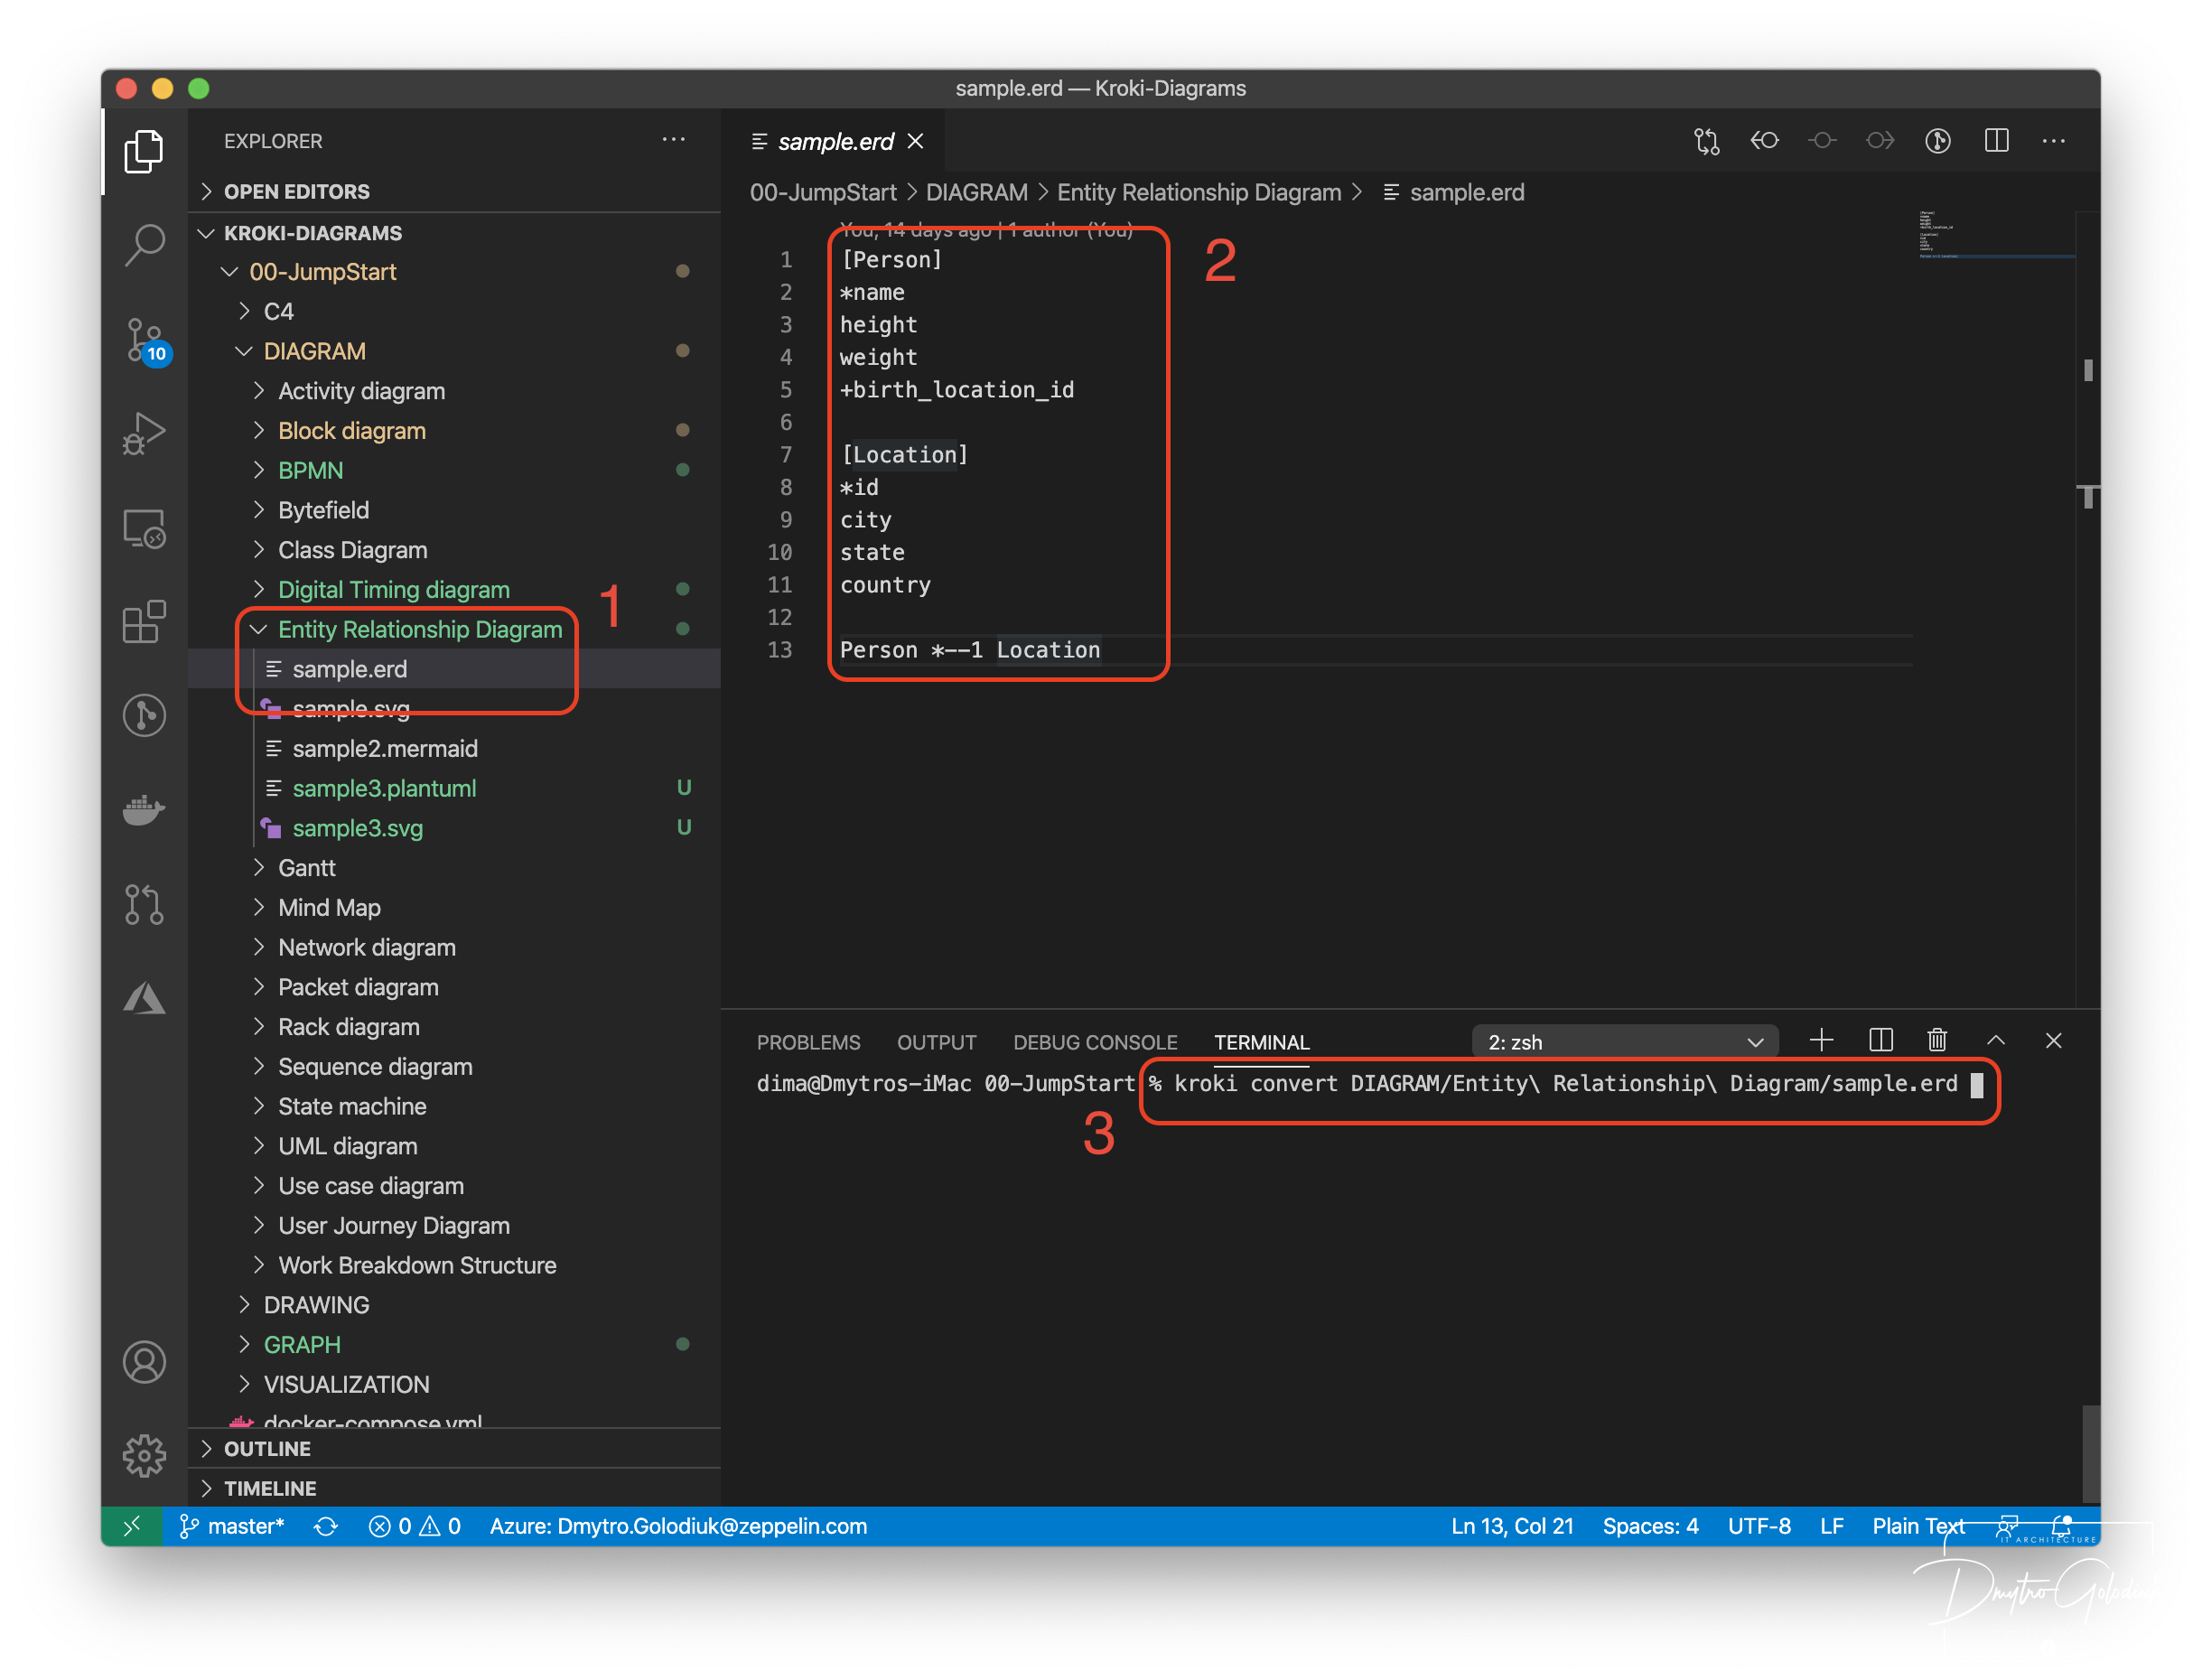Click the Open previous revision icon

[x=1764, y=141]
